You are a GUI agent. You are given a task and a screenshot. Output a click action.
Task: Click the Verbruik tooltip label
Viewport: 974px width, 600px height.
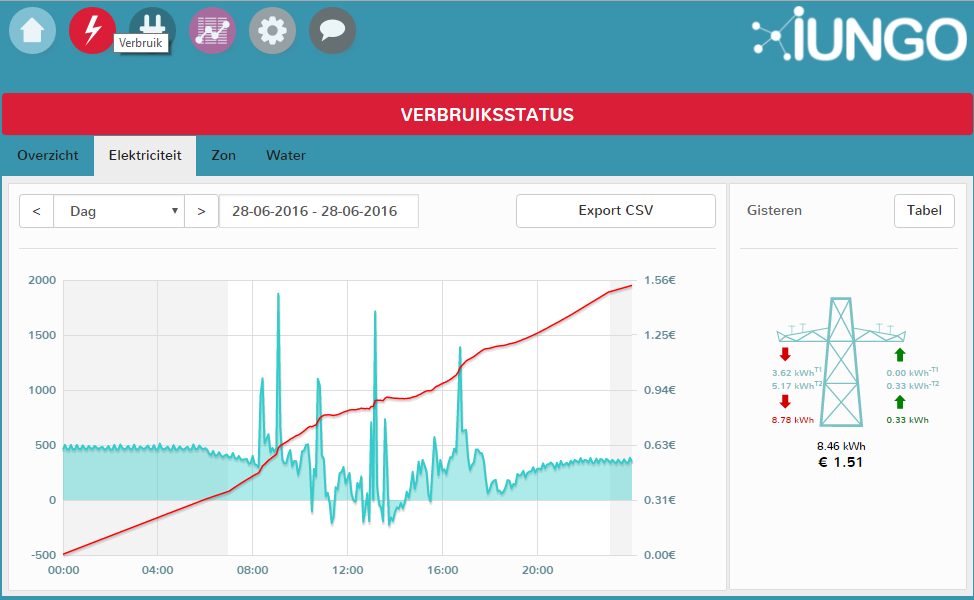[x=140, y=43]
